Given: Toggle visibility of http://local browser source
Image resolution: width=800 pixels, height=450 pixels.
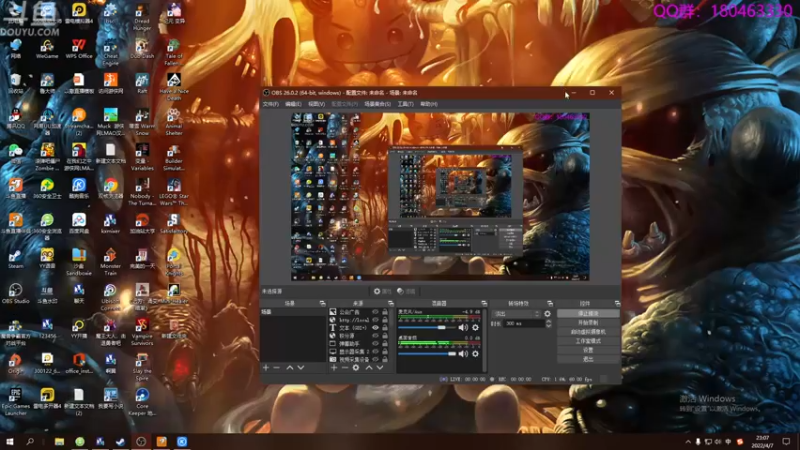Looking at the screenshot, I should 375,320.
